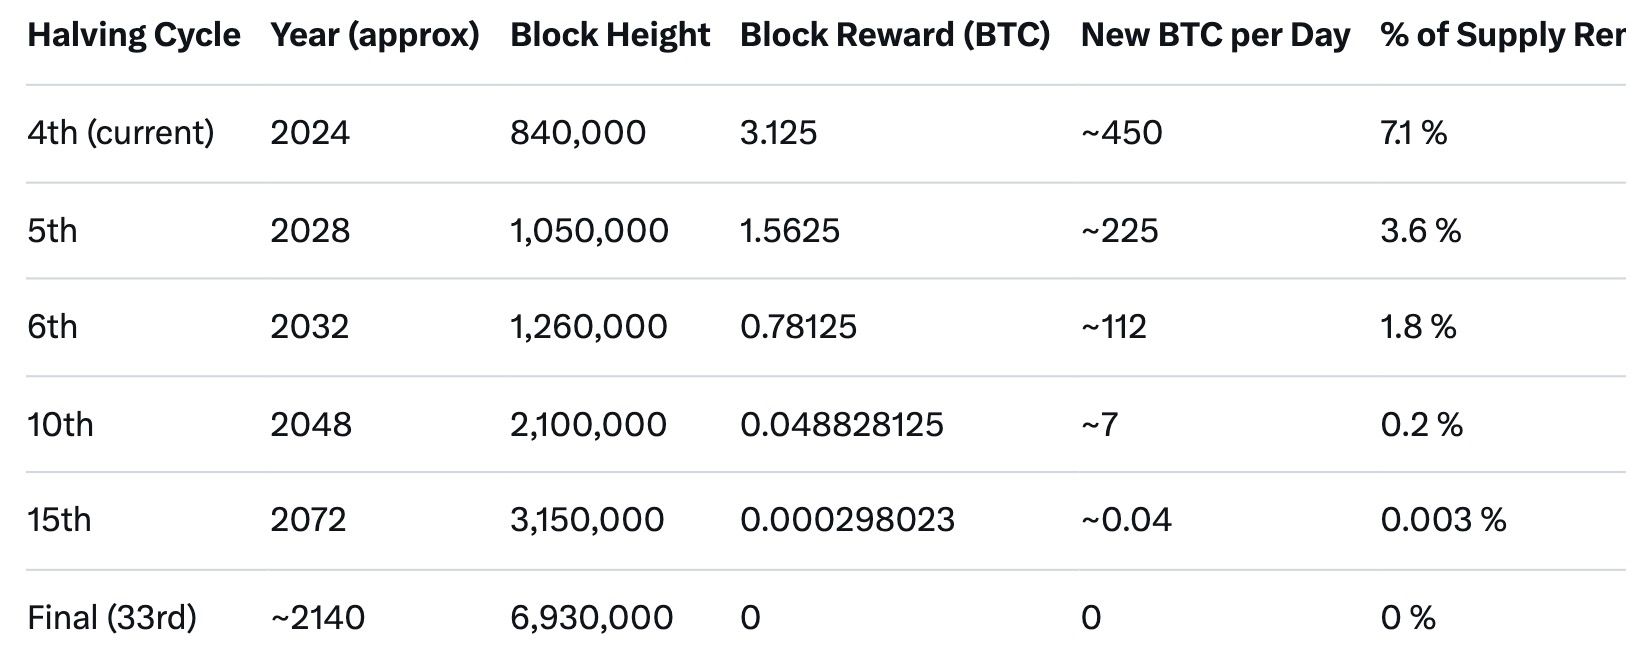Image resolution: width=1652 pixels, height=660 pixels.
Task: Click the 1.5625 block reward cell
Action: [x=790, y=231]
